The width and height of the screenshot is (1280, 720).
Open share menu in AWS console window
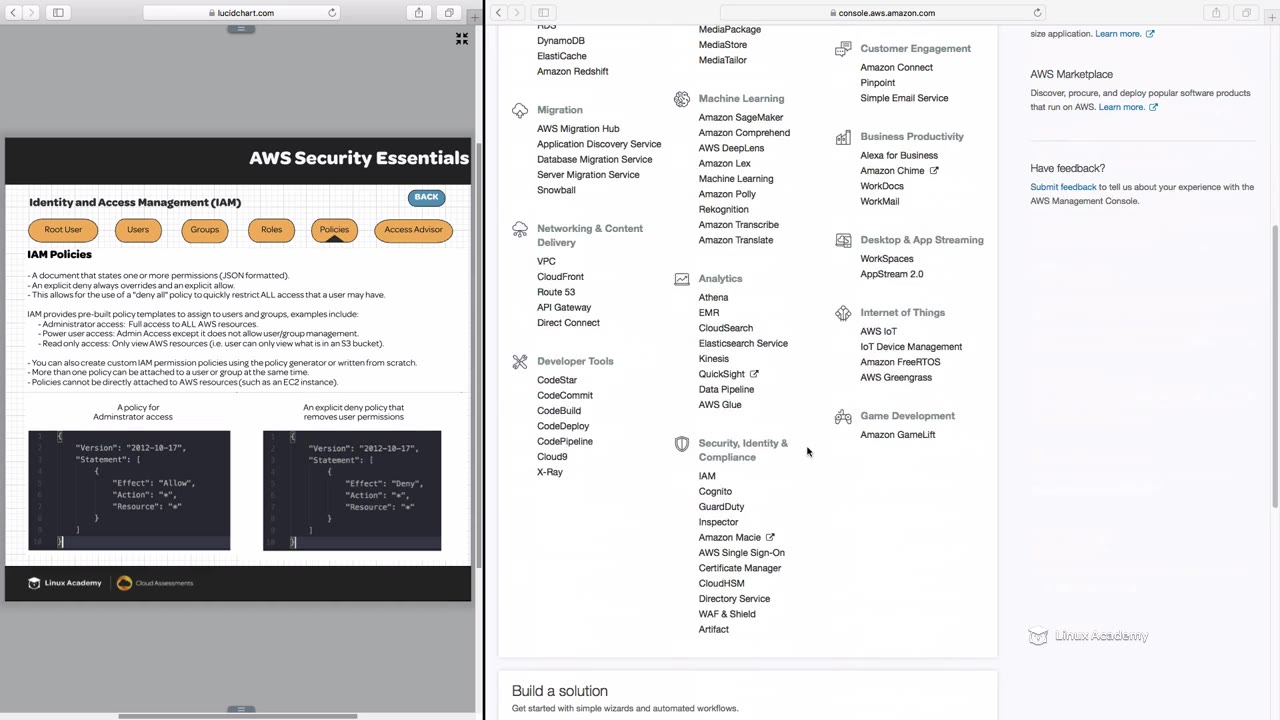(1216, 13)
